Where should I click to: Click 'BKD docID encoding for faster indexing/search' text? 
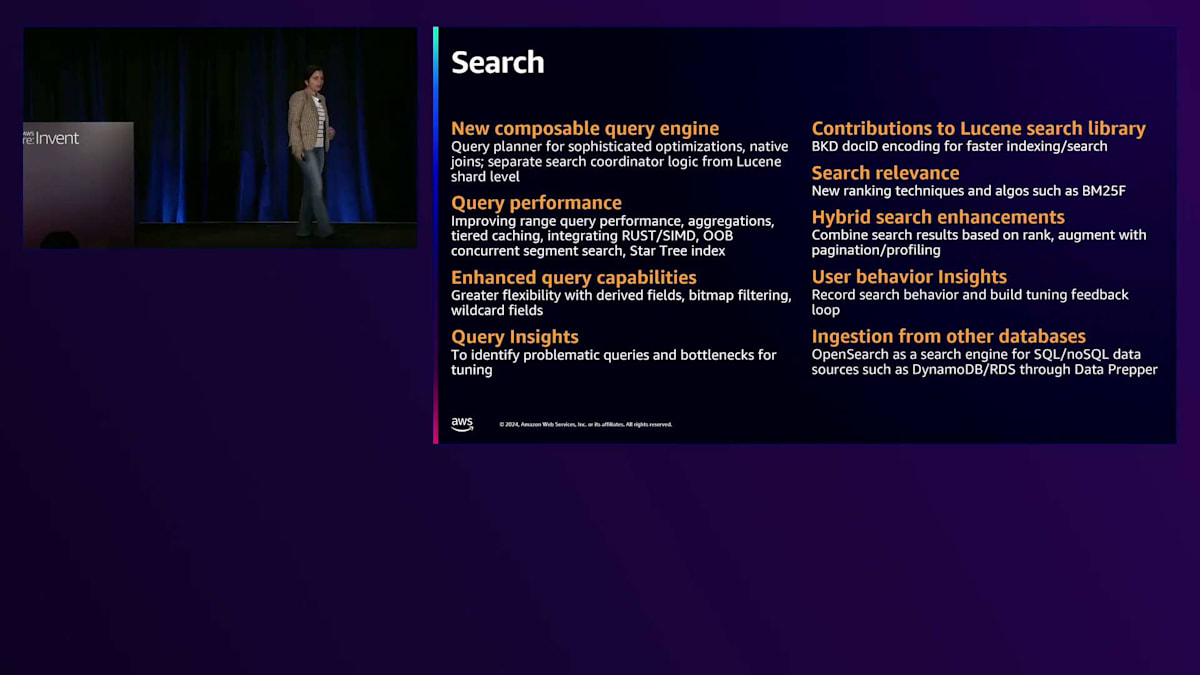point(960,146)
